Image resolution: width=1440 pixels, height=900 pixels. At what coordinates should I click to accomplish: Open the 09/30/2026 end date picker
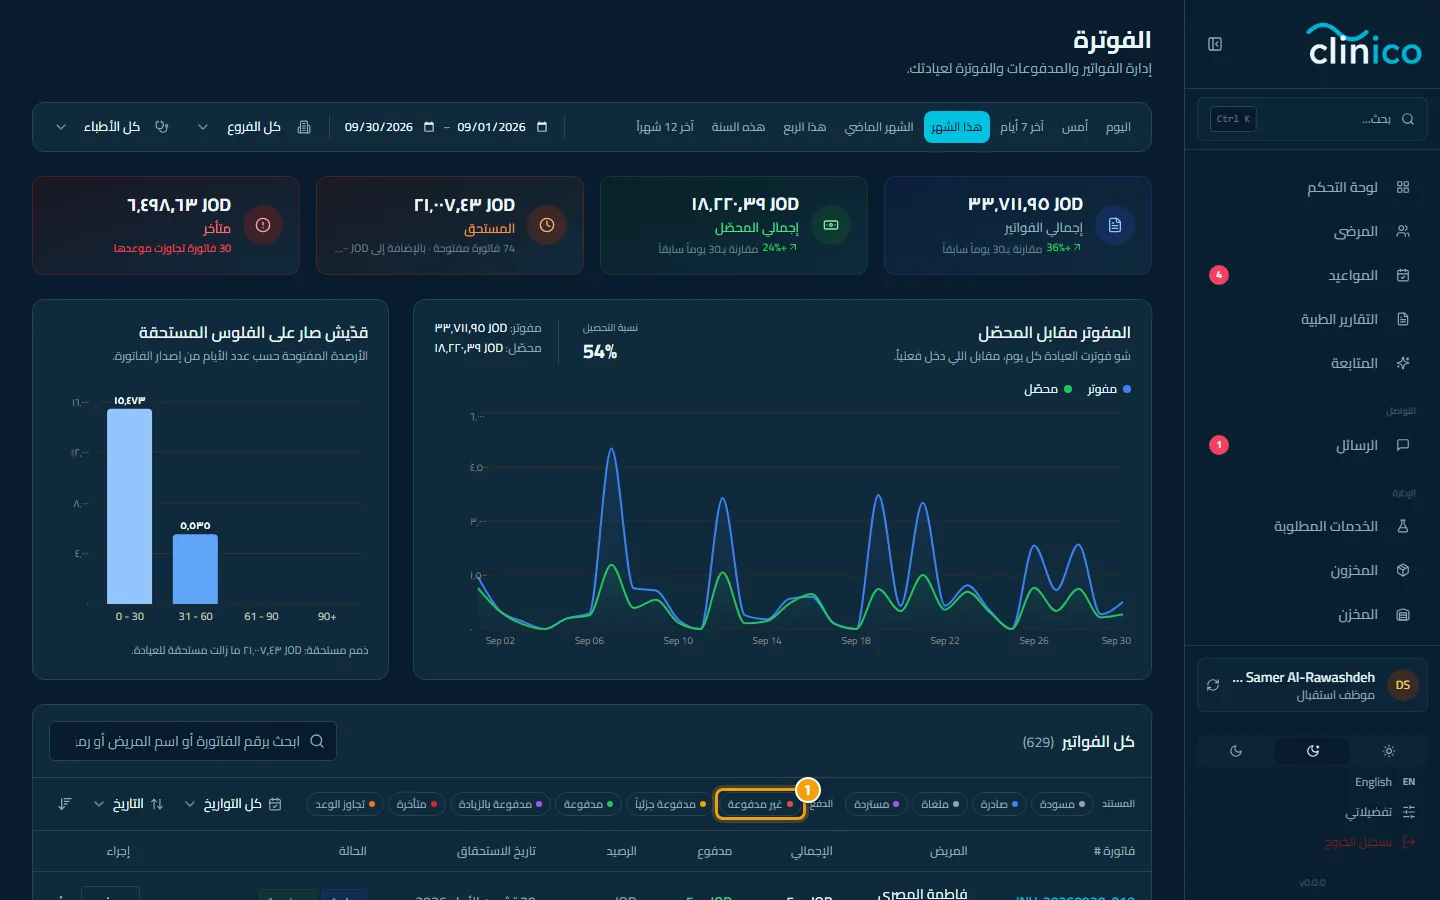(389, 127)
